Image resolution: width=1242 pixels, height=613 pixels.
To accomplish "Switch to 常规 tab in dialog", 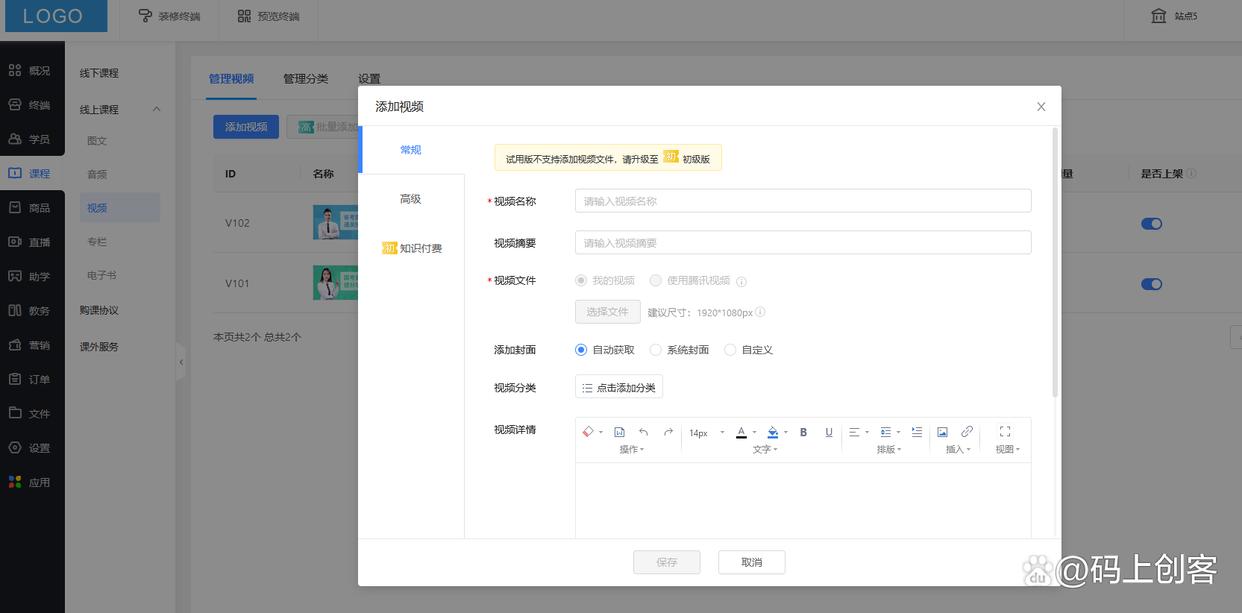I will pos(411,150).
